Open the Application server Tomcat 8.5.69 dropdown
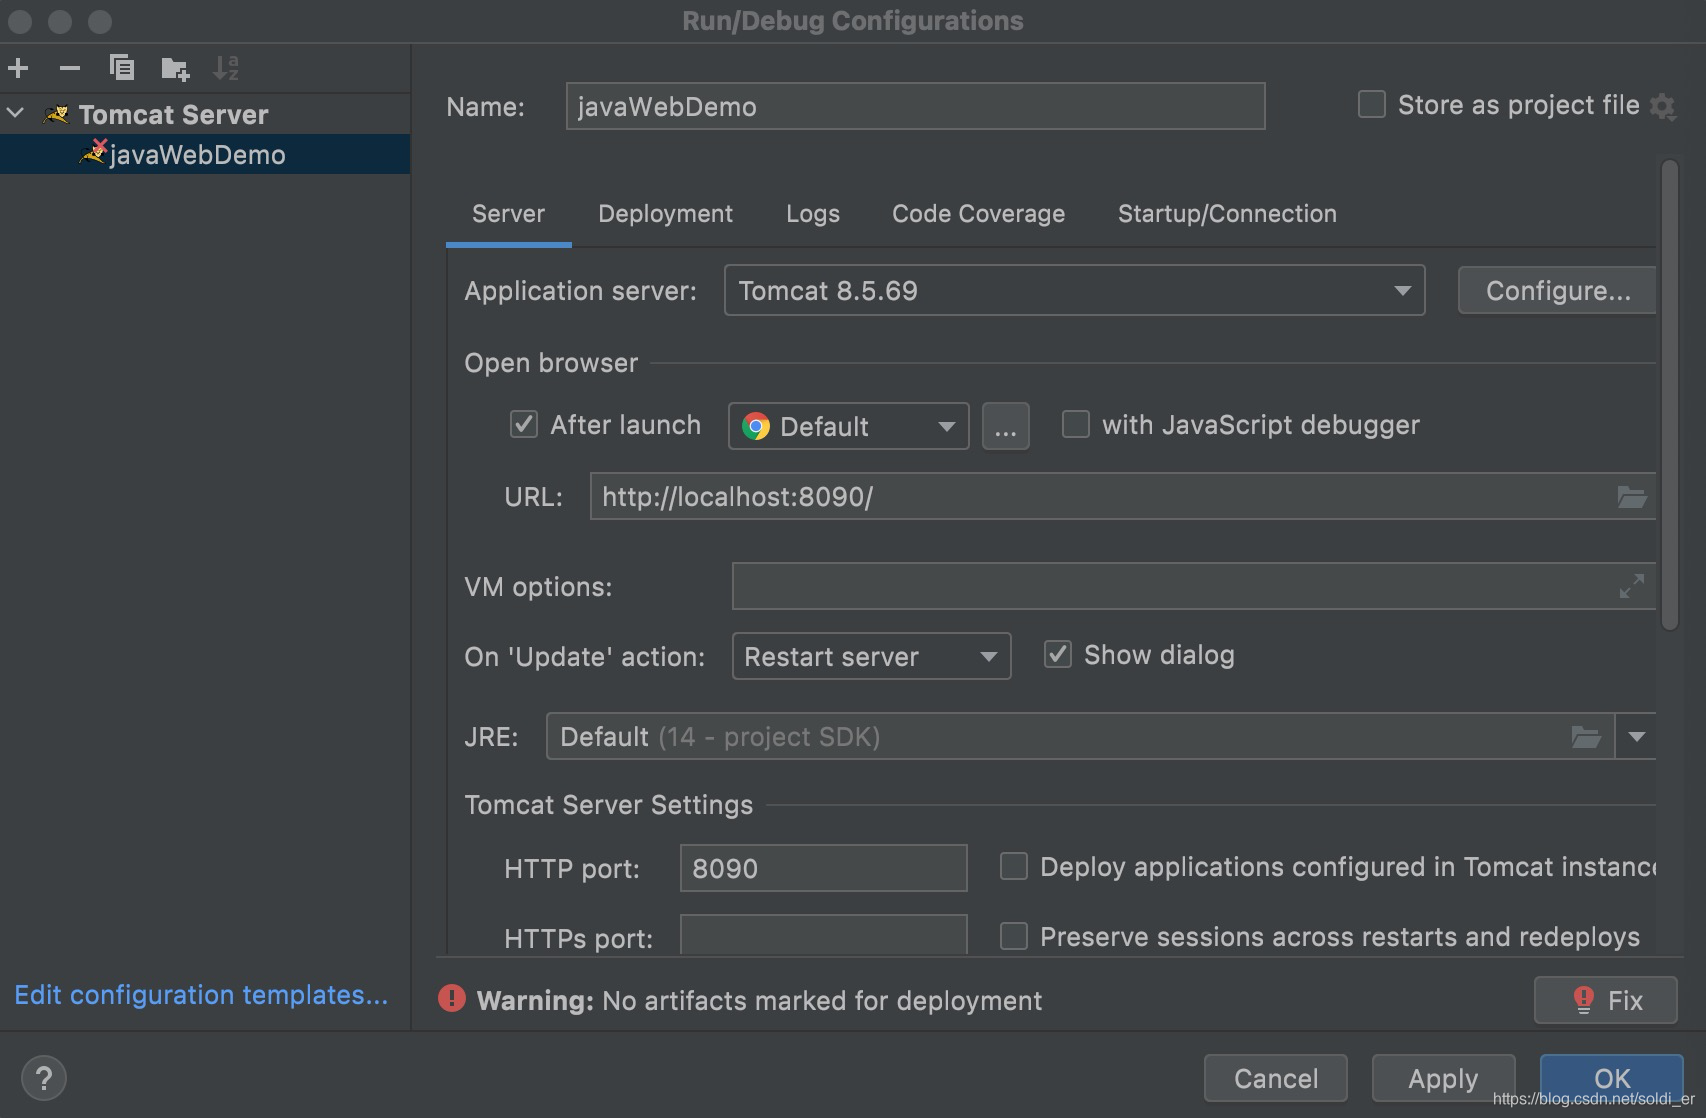 1074,291
